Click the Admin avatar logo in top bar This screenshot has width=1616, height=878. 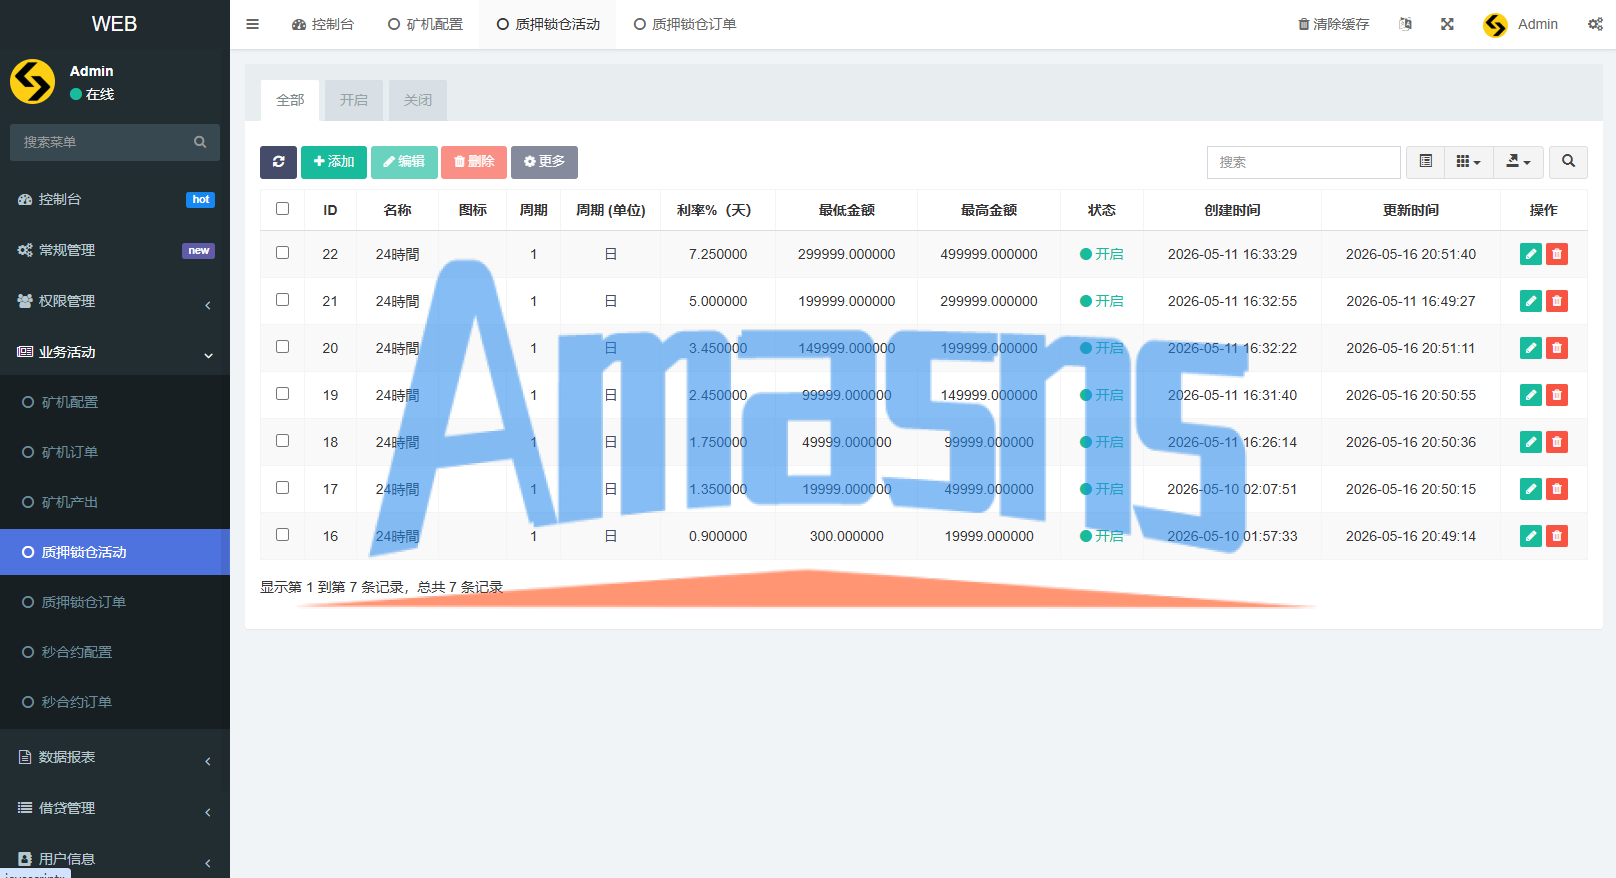(1495, 25)
